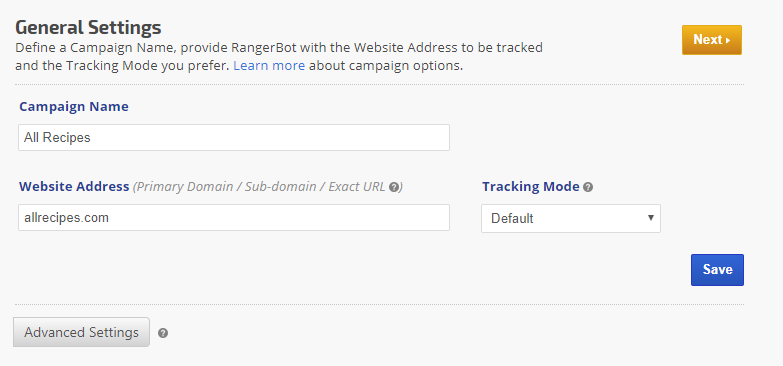Click help icon beside Exact URL hint
The height and width of the screenshot is (366, 783).
coord(394,187)
